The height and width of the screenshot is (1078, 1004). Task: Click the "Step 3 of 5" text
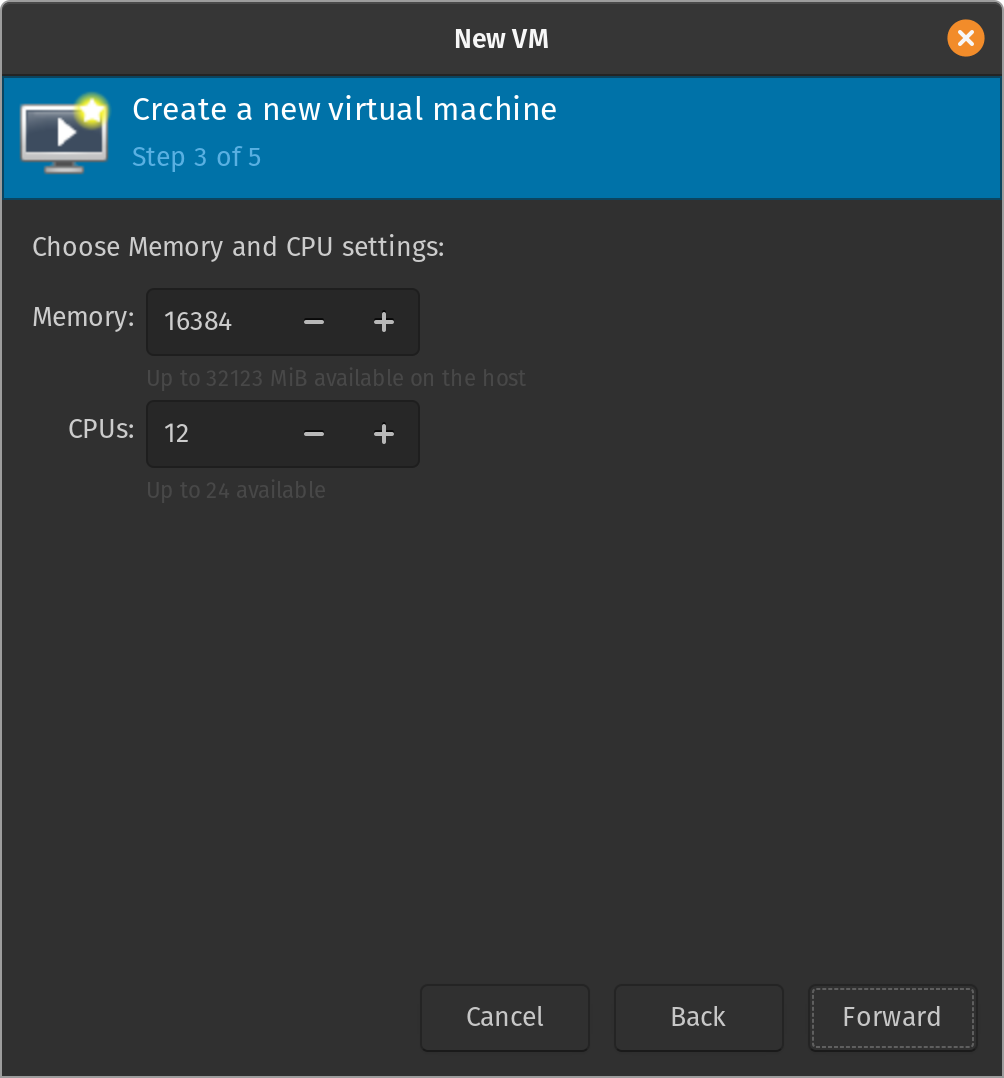(x=196, y=157)
